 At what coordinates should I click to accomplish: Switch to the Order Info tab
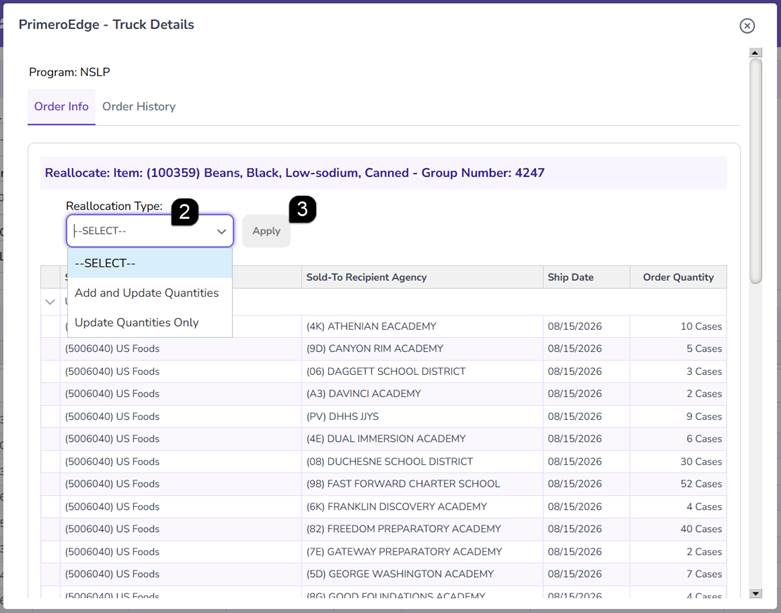pos(61,107)
